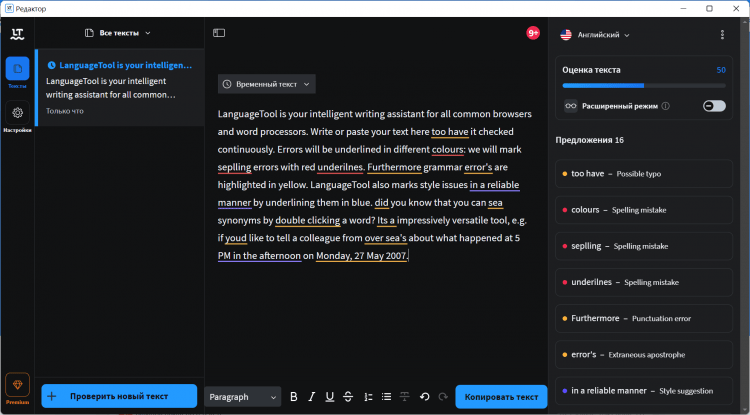Click the underlined 'PM in the afternoon' phrase

point(259,256)
